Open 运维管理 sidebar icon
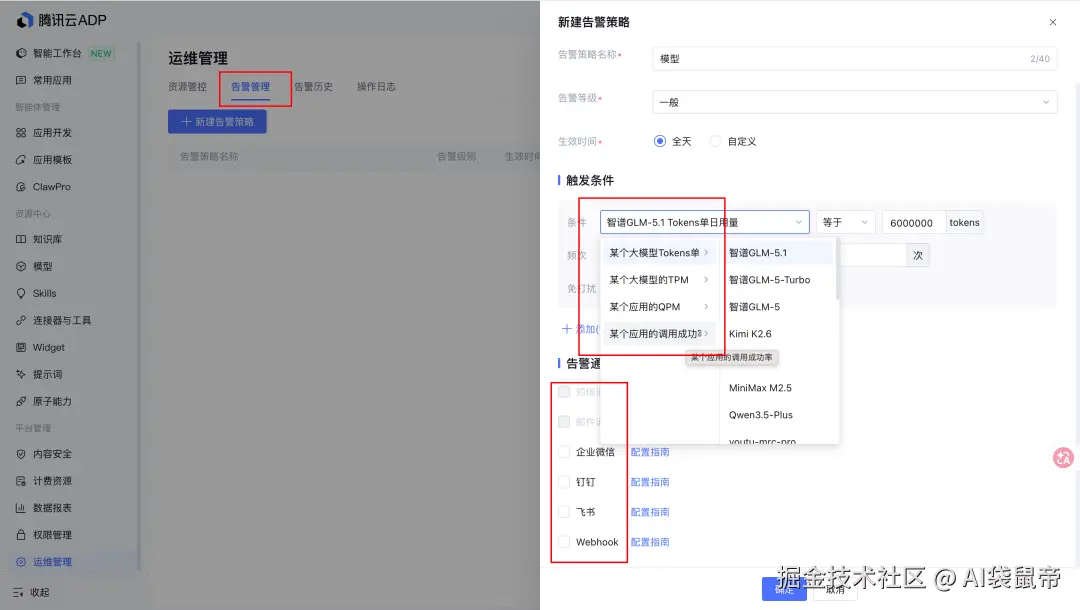Viewport: 1080px width, 610px height. point(21,562)
